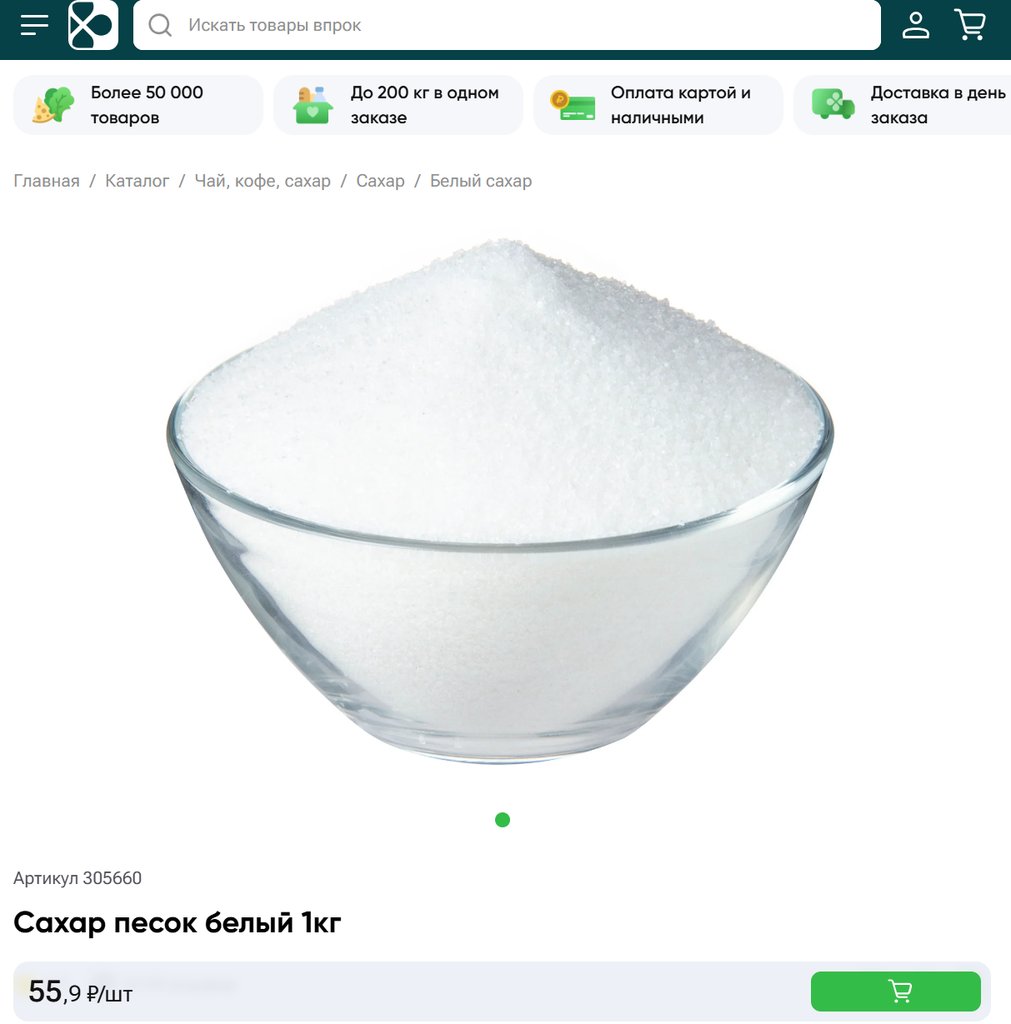Click the search magnifier icon
The width and height of the screenshot is (1011, 1024).
coord(159,25)
